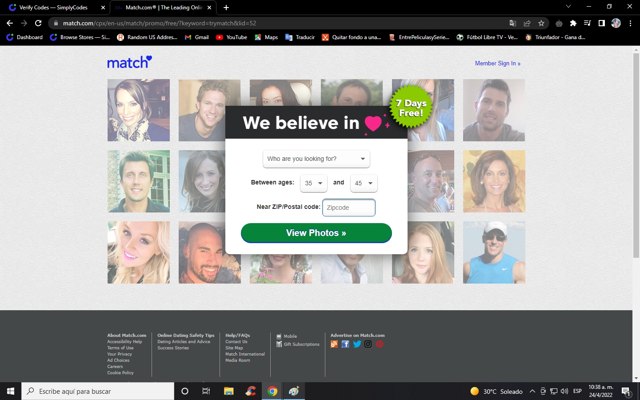
Task: Open the Gmail bookmark
Action: click(197, 37)
